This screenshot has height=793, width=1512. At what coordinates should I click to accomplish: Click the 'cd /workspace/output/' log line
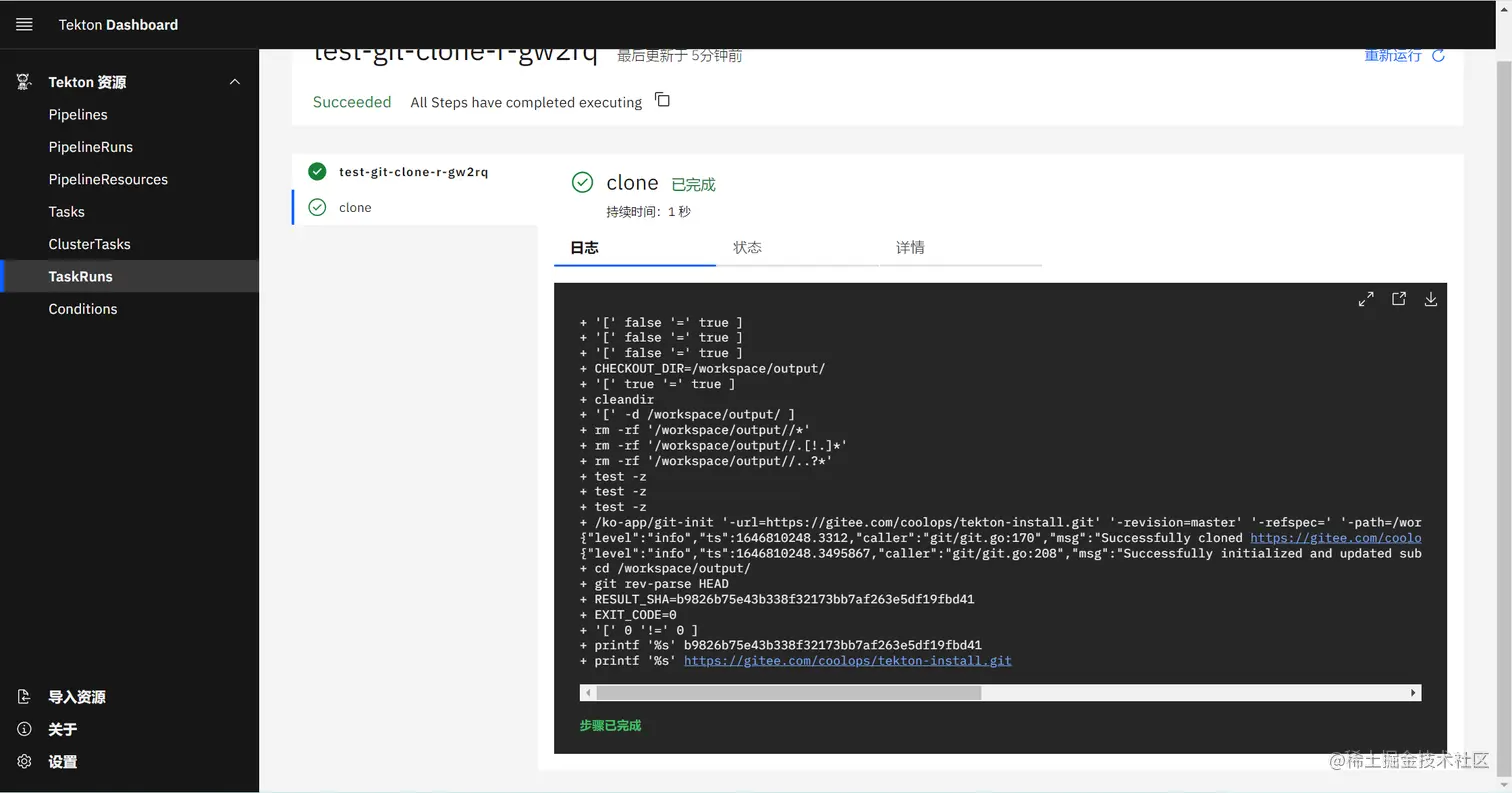coord(665,569)
